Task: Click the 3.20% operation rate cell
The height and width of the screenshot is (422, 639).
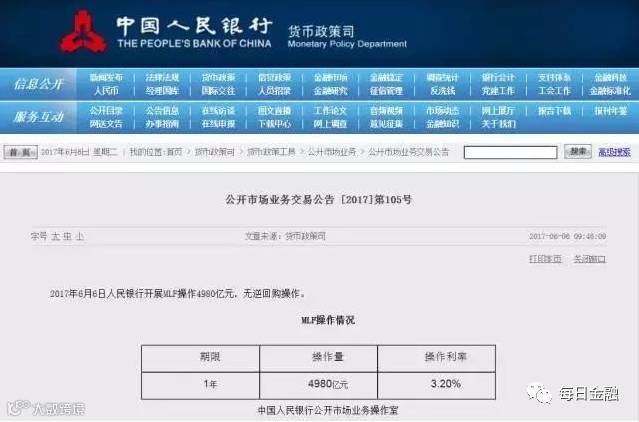Action: [436, 385]
